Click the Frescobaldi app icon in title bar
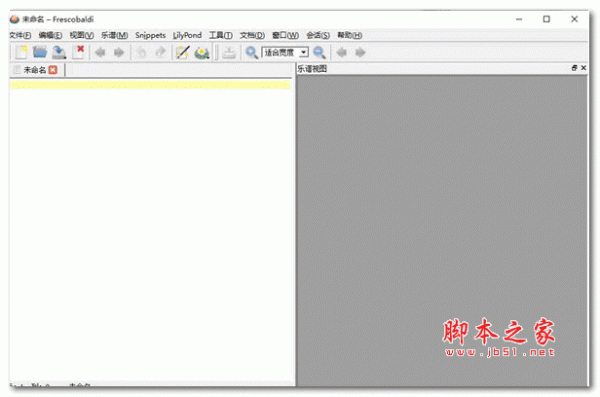This screenshot has height=397, width=600. coord(15,19)
